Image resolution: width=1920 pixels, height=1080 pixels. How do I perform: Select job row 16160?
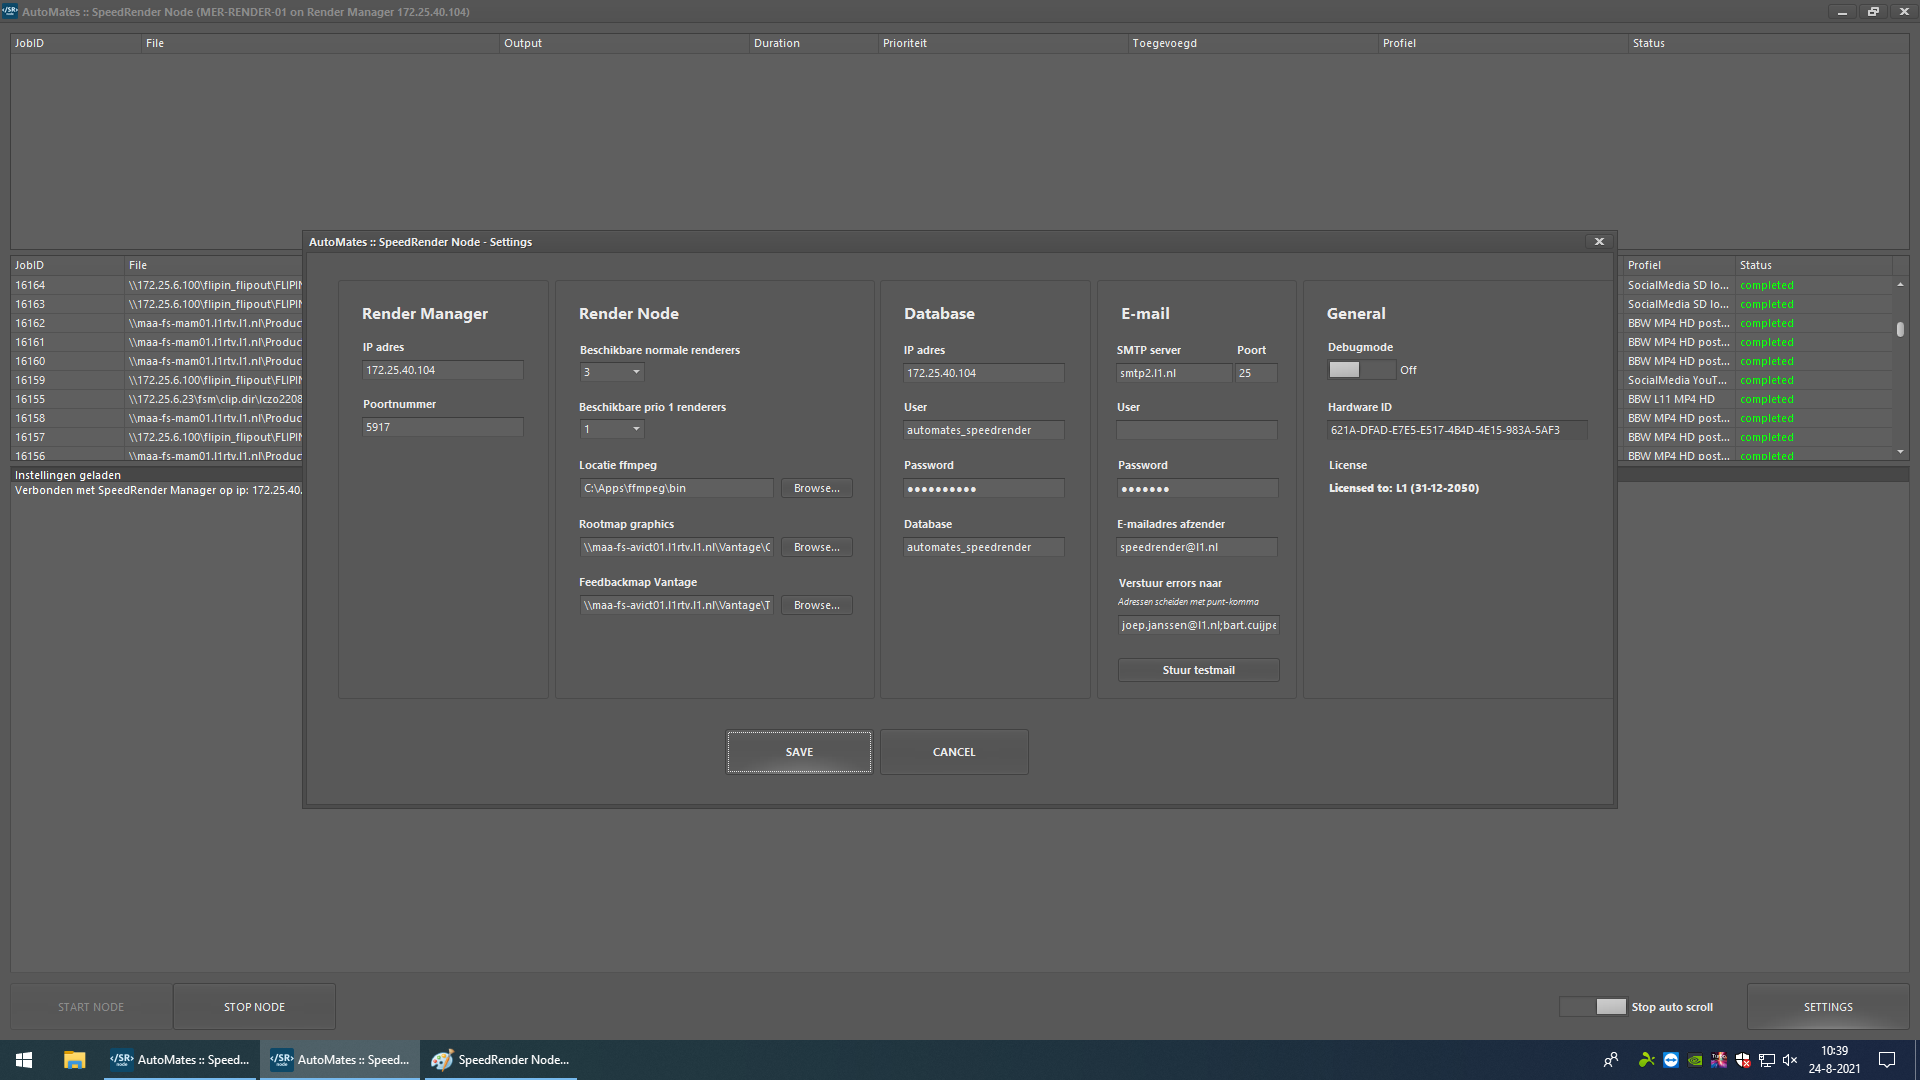tap(156, 361)
